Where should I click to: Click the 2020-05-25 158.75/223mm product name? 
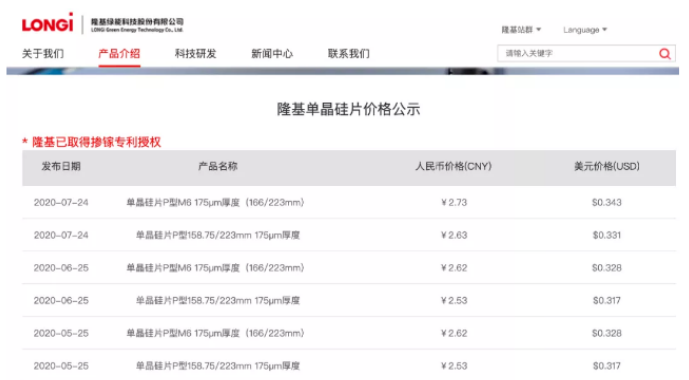(x=218, y=366)
